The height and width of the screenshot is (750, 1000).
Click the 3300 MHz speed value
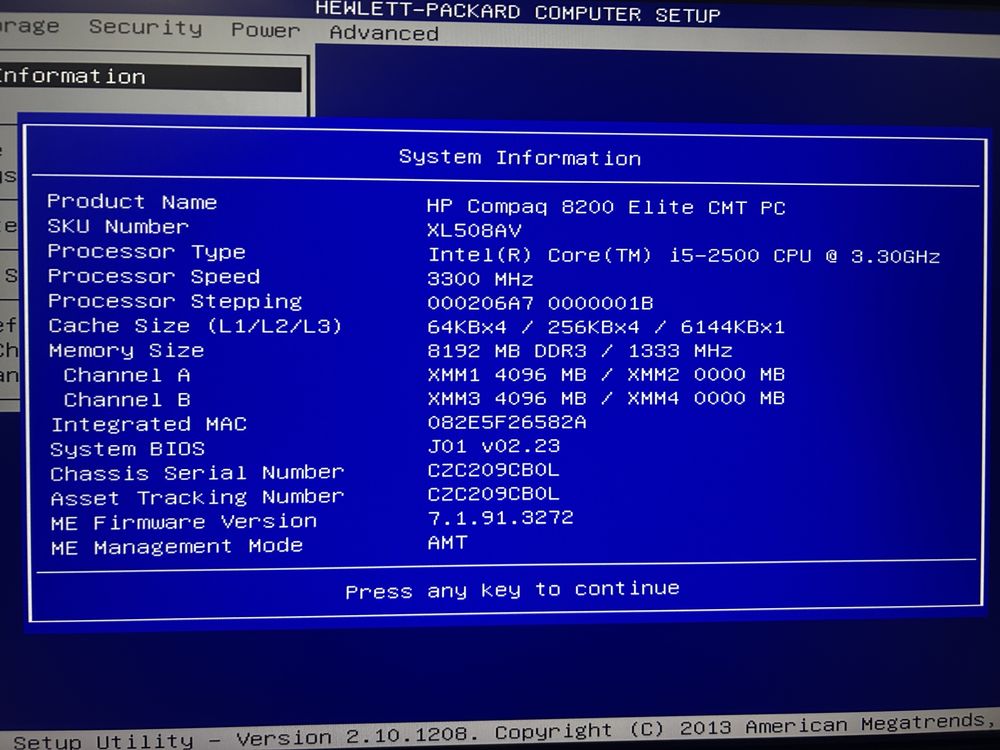tap(480, 279)
